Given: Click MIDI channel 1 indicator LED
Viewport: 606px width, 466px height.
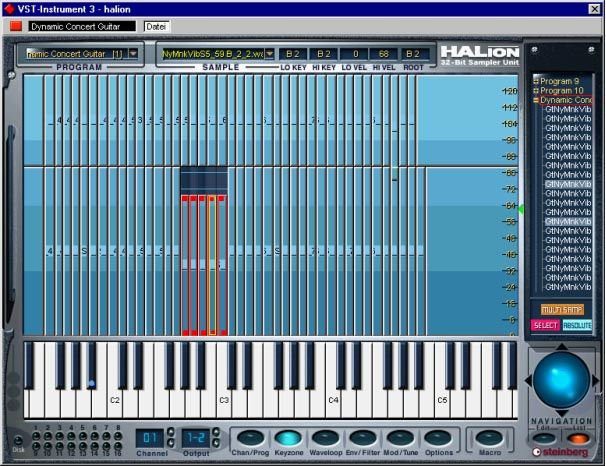Looking at the screenshot, I should pyautogui.click(x=36, y=436).
